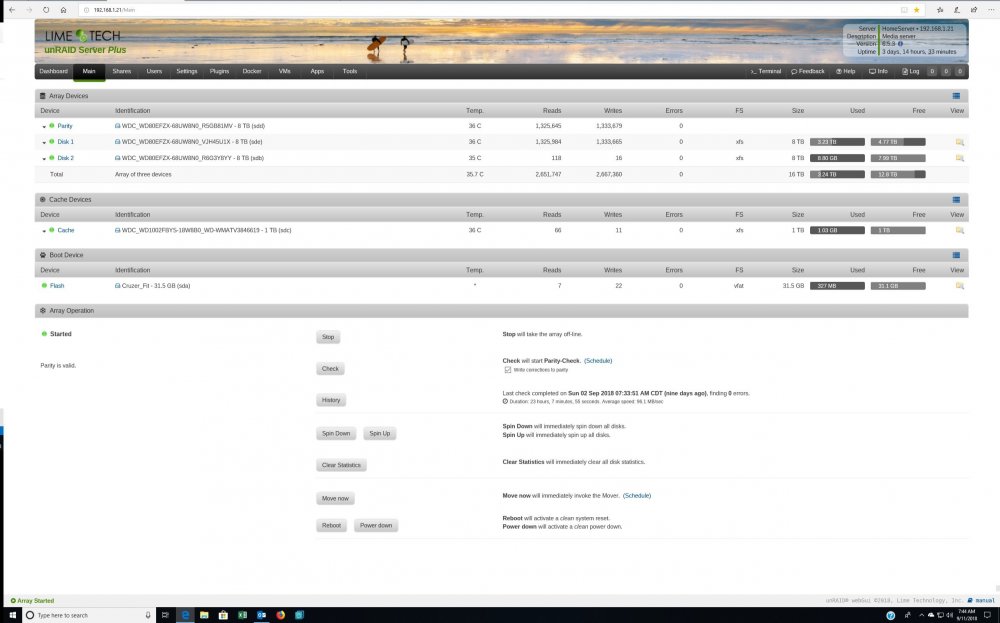The width and height of the screenshot is (1000, 623).
Task: Start a parity Check
Action: point(330,369)
